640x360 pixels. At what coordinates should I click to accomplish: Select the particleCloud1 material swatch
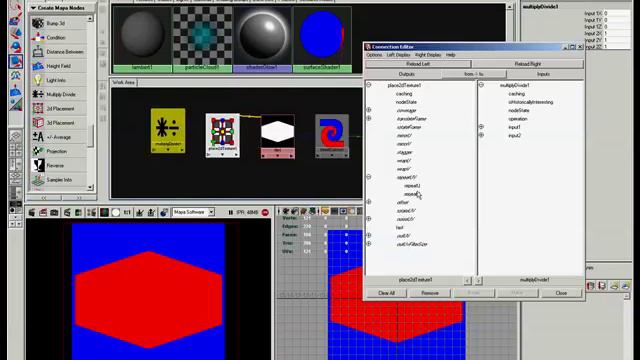tap(202, 39)
